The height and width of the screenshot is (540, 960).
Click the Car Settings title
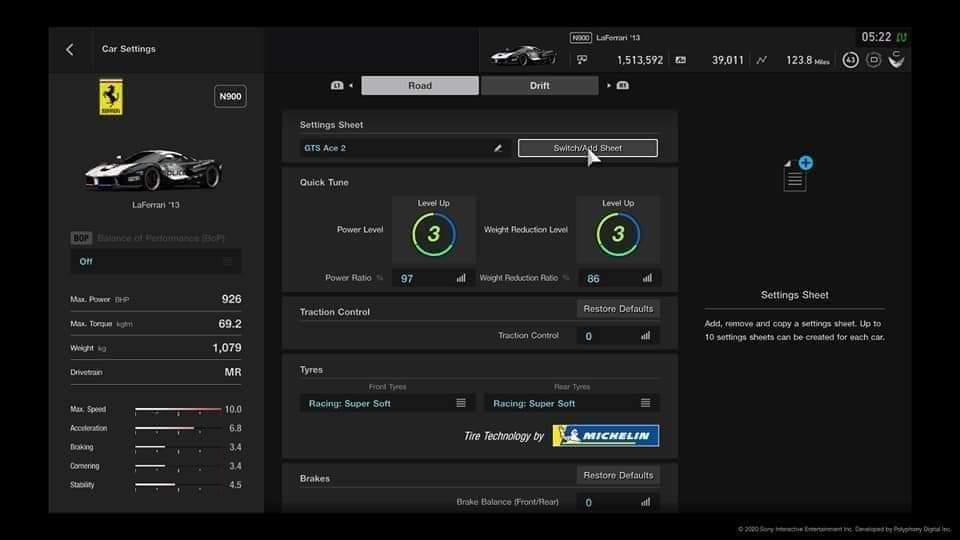coord(129,49)
